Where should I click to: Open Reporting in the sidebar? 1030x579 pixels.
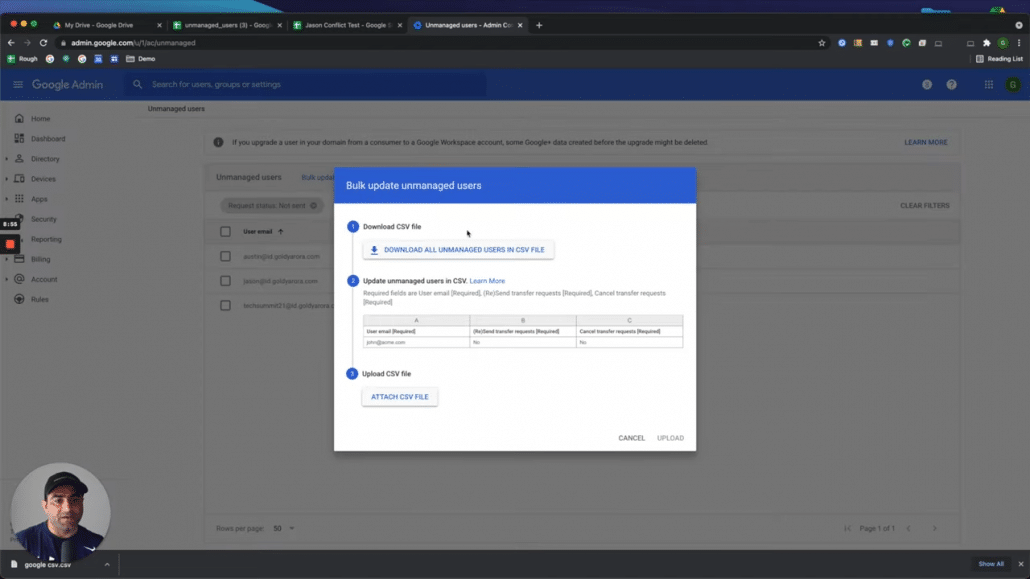[x=46, y=239]
